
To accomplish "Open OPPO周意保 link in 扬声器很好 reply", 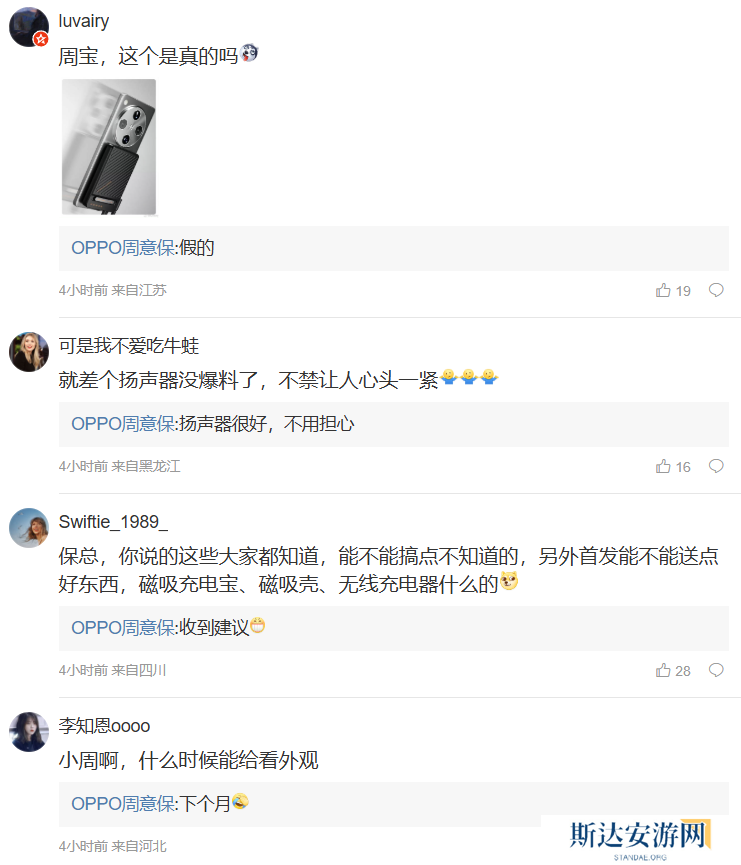I will (x=122, y=424).
